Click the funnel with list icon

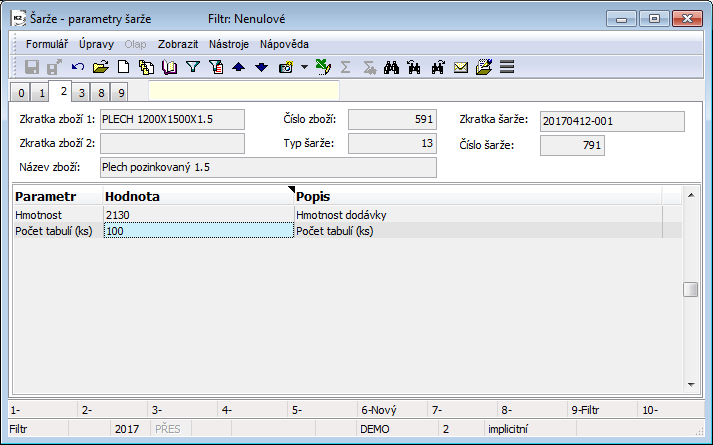216,67
